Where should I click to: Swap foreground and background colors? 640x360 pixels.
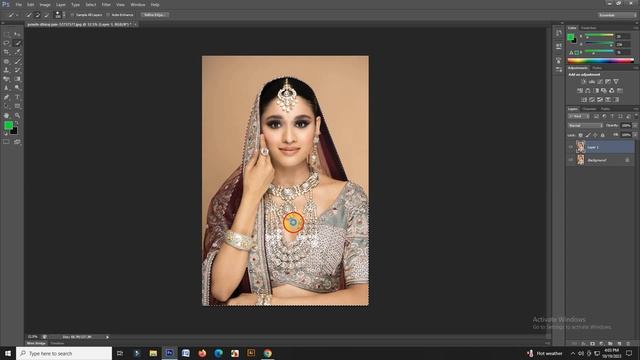(x=17, y=122)
